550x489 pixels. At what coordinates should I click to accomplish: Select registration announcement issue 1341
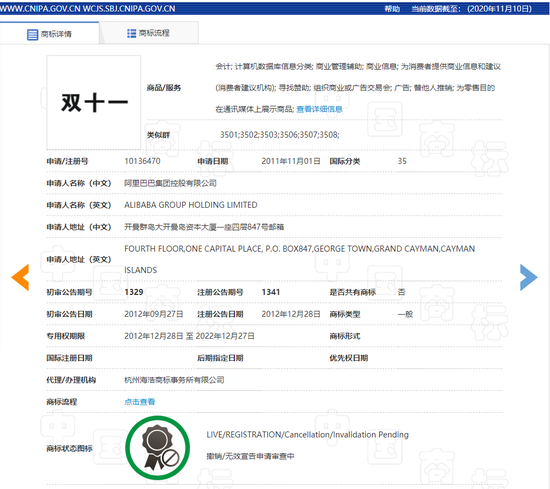click(271, 292)
